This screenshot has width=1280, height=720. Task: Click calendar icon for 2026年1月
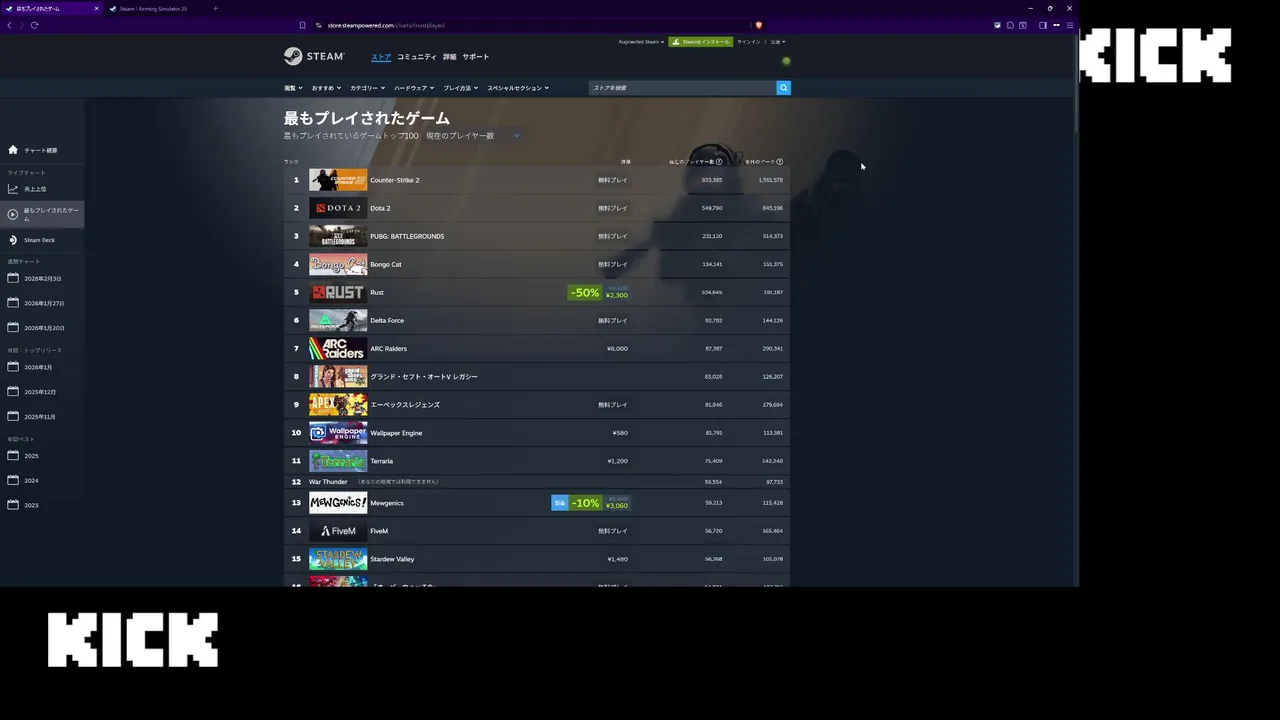coord(13,367)
